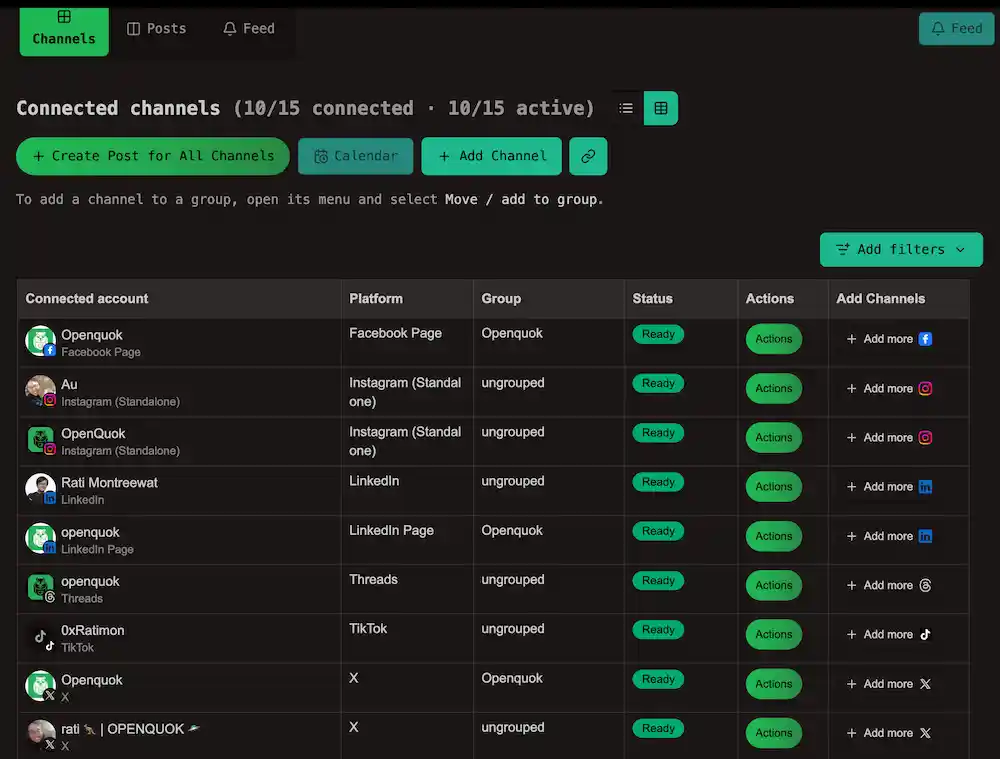The image size is (1000, 759).
Task: Add more X in Openquok row
Action: (x=889, y=684)
